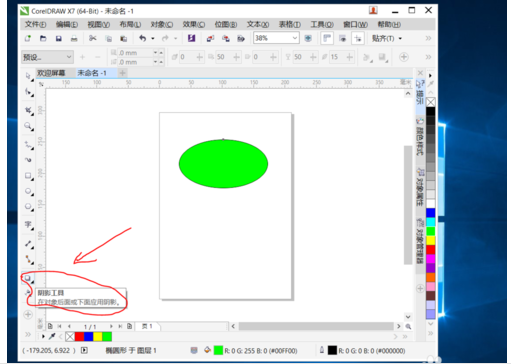Select the Pick tool in the toolbox
511x364 pixels.
(x=28, y=76)
